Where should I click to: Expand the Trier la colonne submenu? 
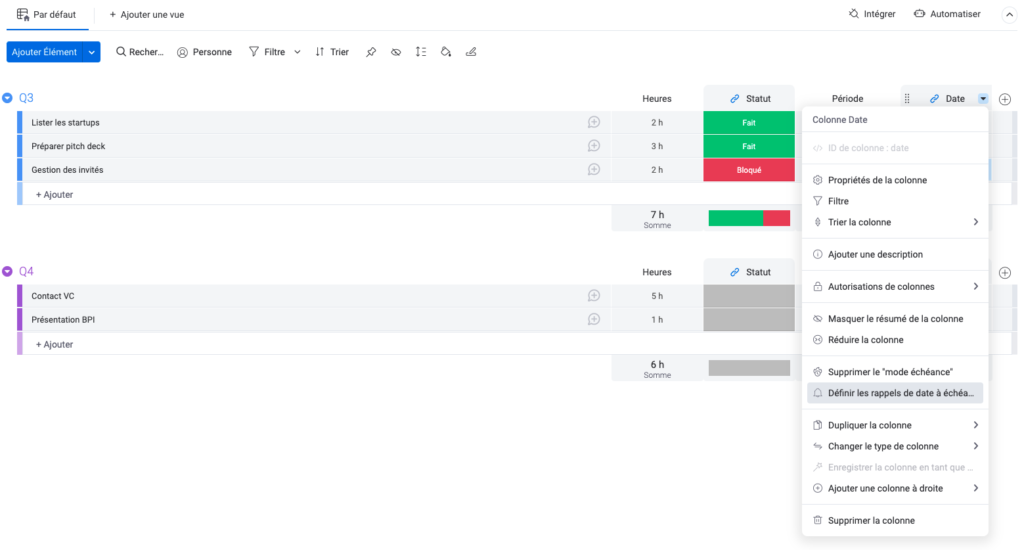[895, 222]
